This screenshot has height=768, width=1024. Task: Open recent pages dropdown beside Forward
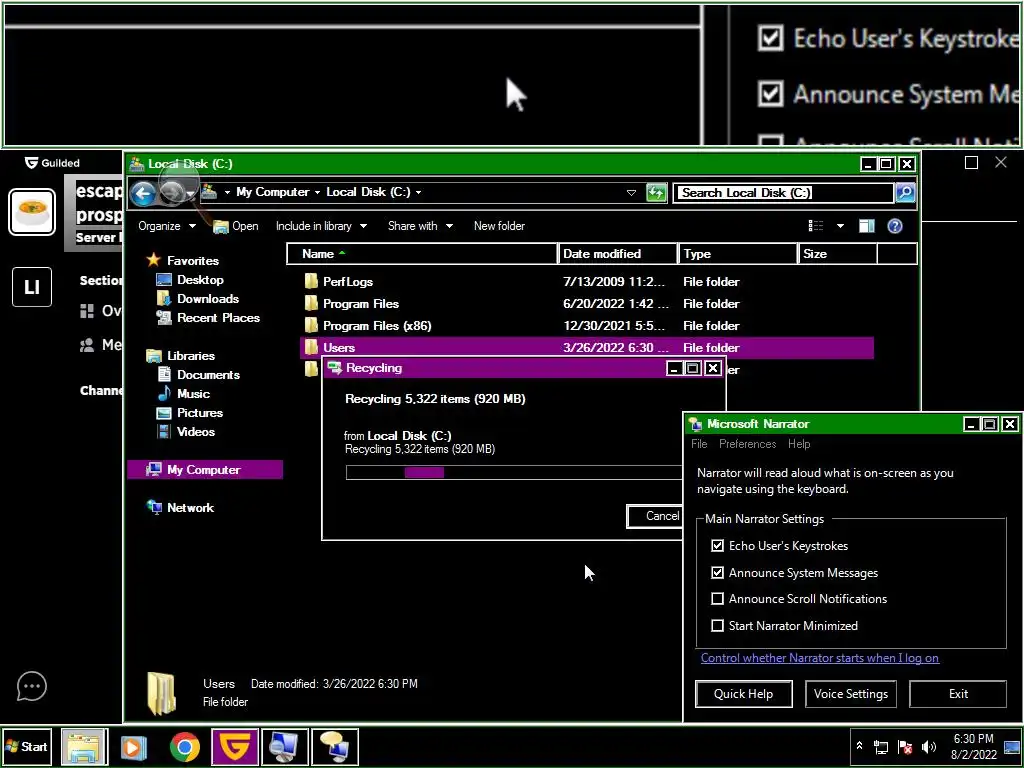click(x=189, y=194)
